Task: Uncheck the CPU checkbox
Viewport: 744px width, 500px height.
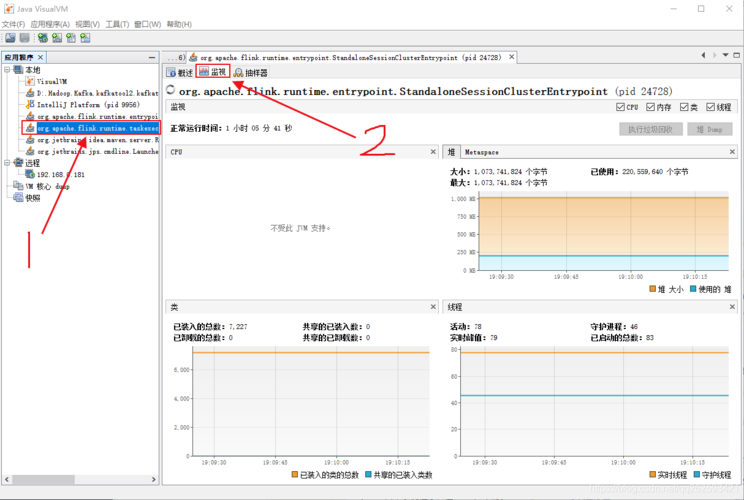Action: point(620,107)
